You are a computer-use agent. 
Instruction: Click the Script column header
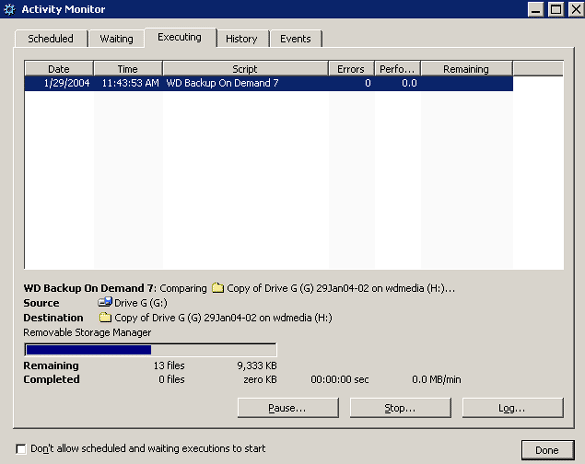coord(245,69)
